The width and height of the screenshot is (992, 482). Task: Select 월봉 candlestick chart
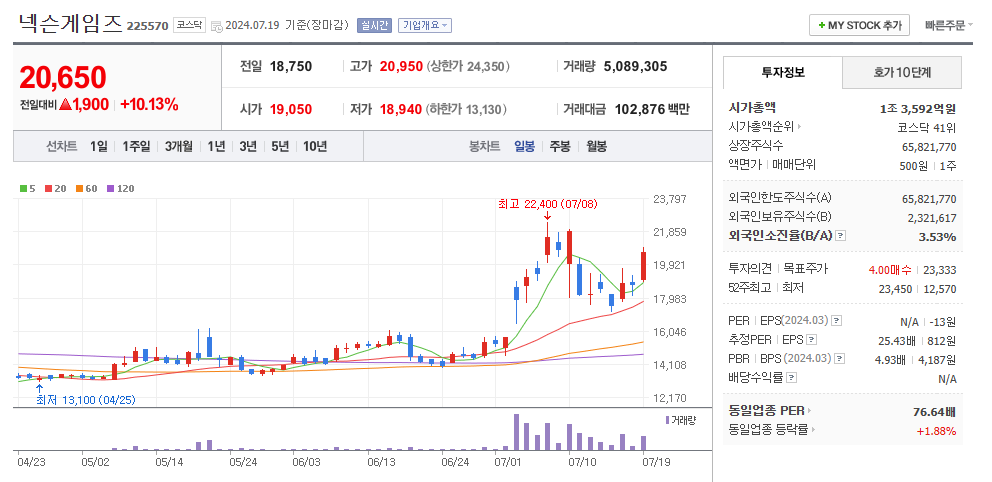596,146
